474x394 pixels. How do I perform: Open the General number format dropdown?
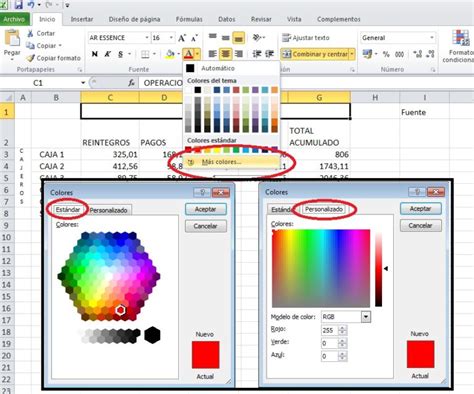[x=432, y=38]
